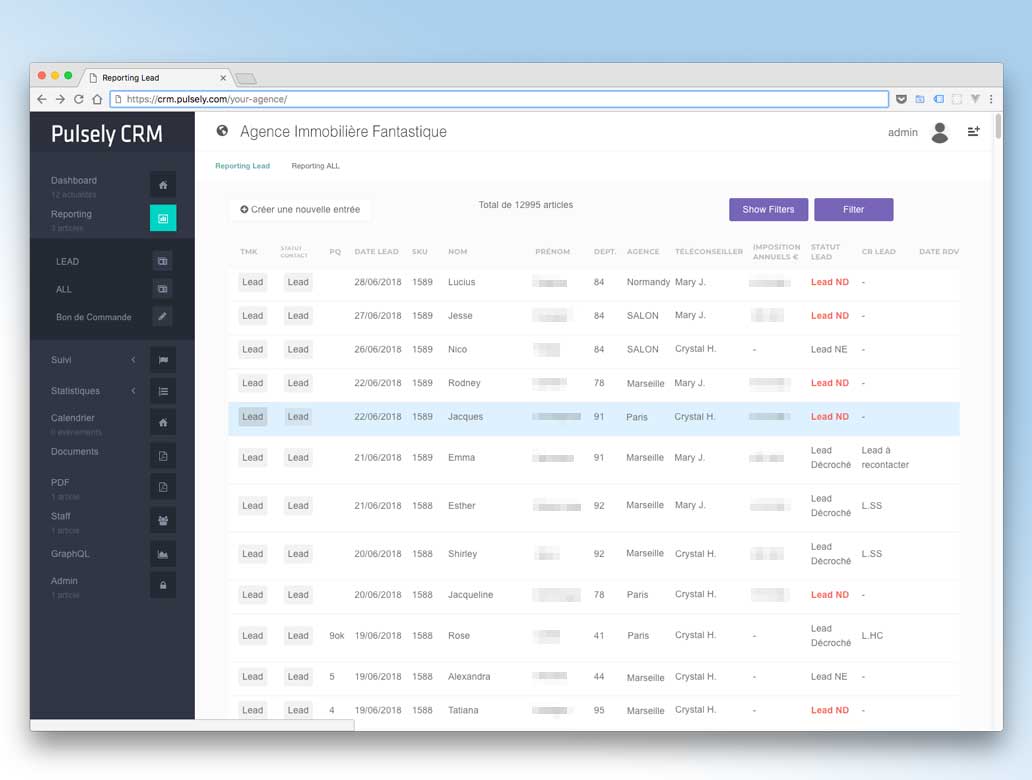
Task: Click the purple Filter button
Action: click(x=854, y=209)
